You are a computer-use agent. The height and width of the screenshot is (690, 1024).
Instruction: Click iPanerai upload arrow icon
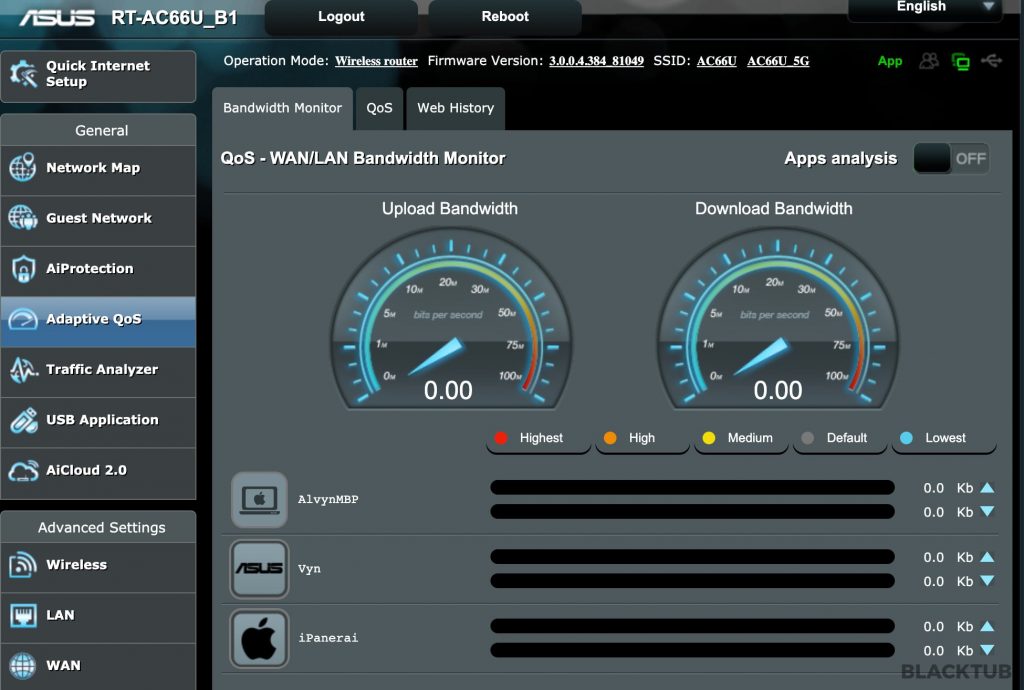(x=987, y=626)
